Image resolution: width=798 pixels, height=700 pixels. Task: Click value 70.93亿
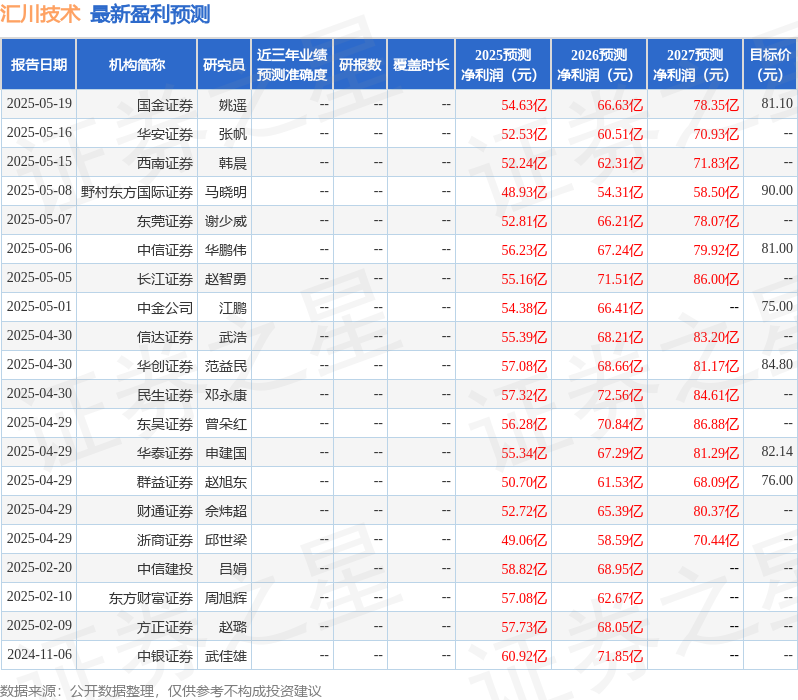pos(716,134)
